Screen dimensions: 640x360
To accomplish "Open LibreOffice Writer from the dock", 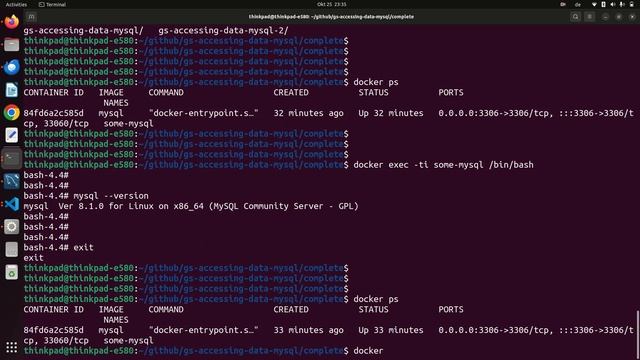I will (11, 90).
